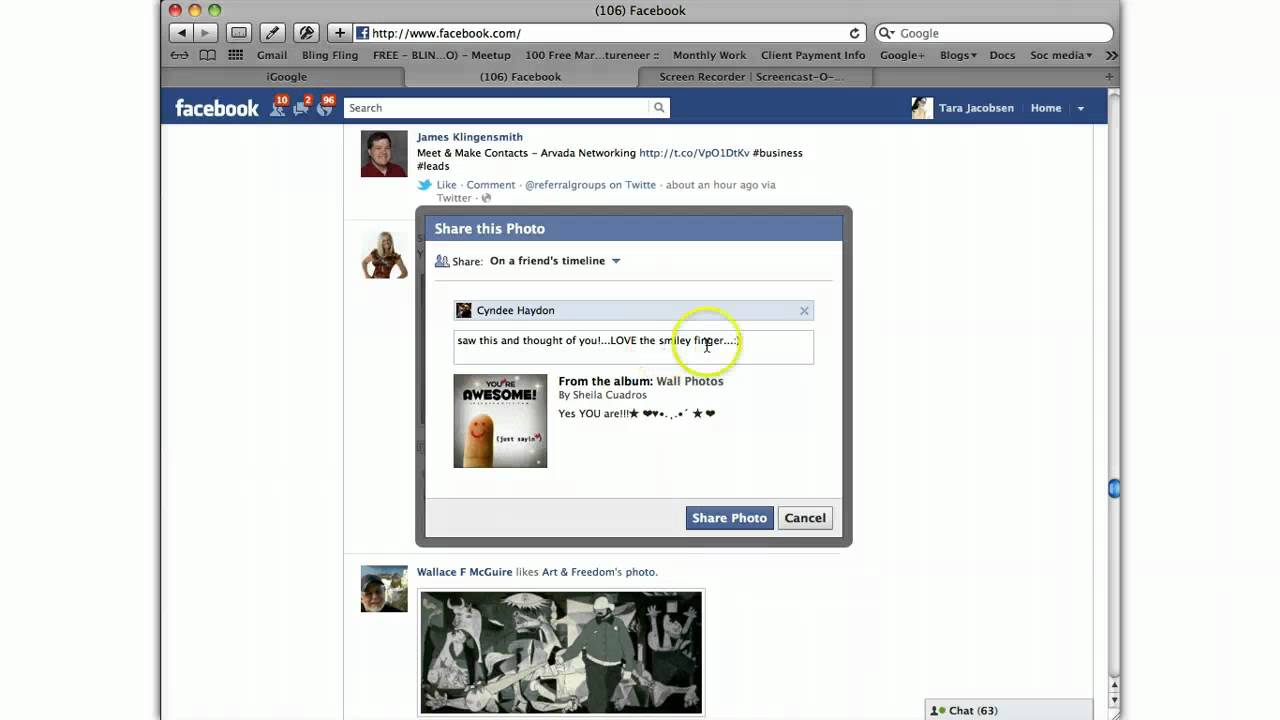1280x720 pixels.
Task: Open Tara Jacobsen profile name link
Action: (x=976, y=108)
